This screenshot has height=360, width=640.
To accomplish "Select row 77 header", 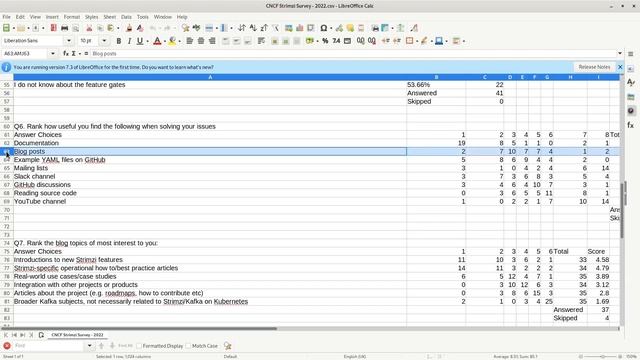I will point(7,268).
